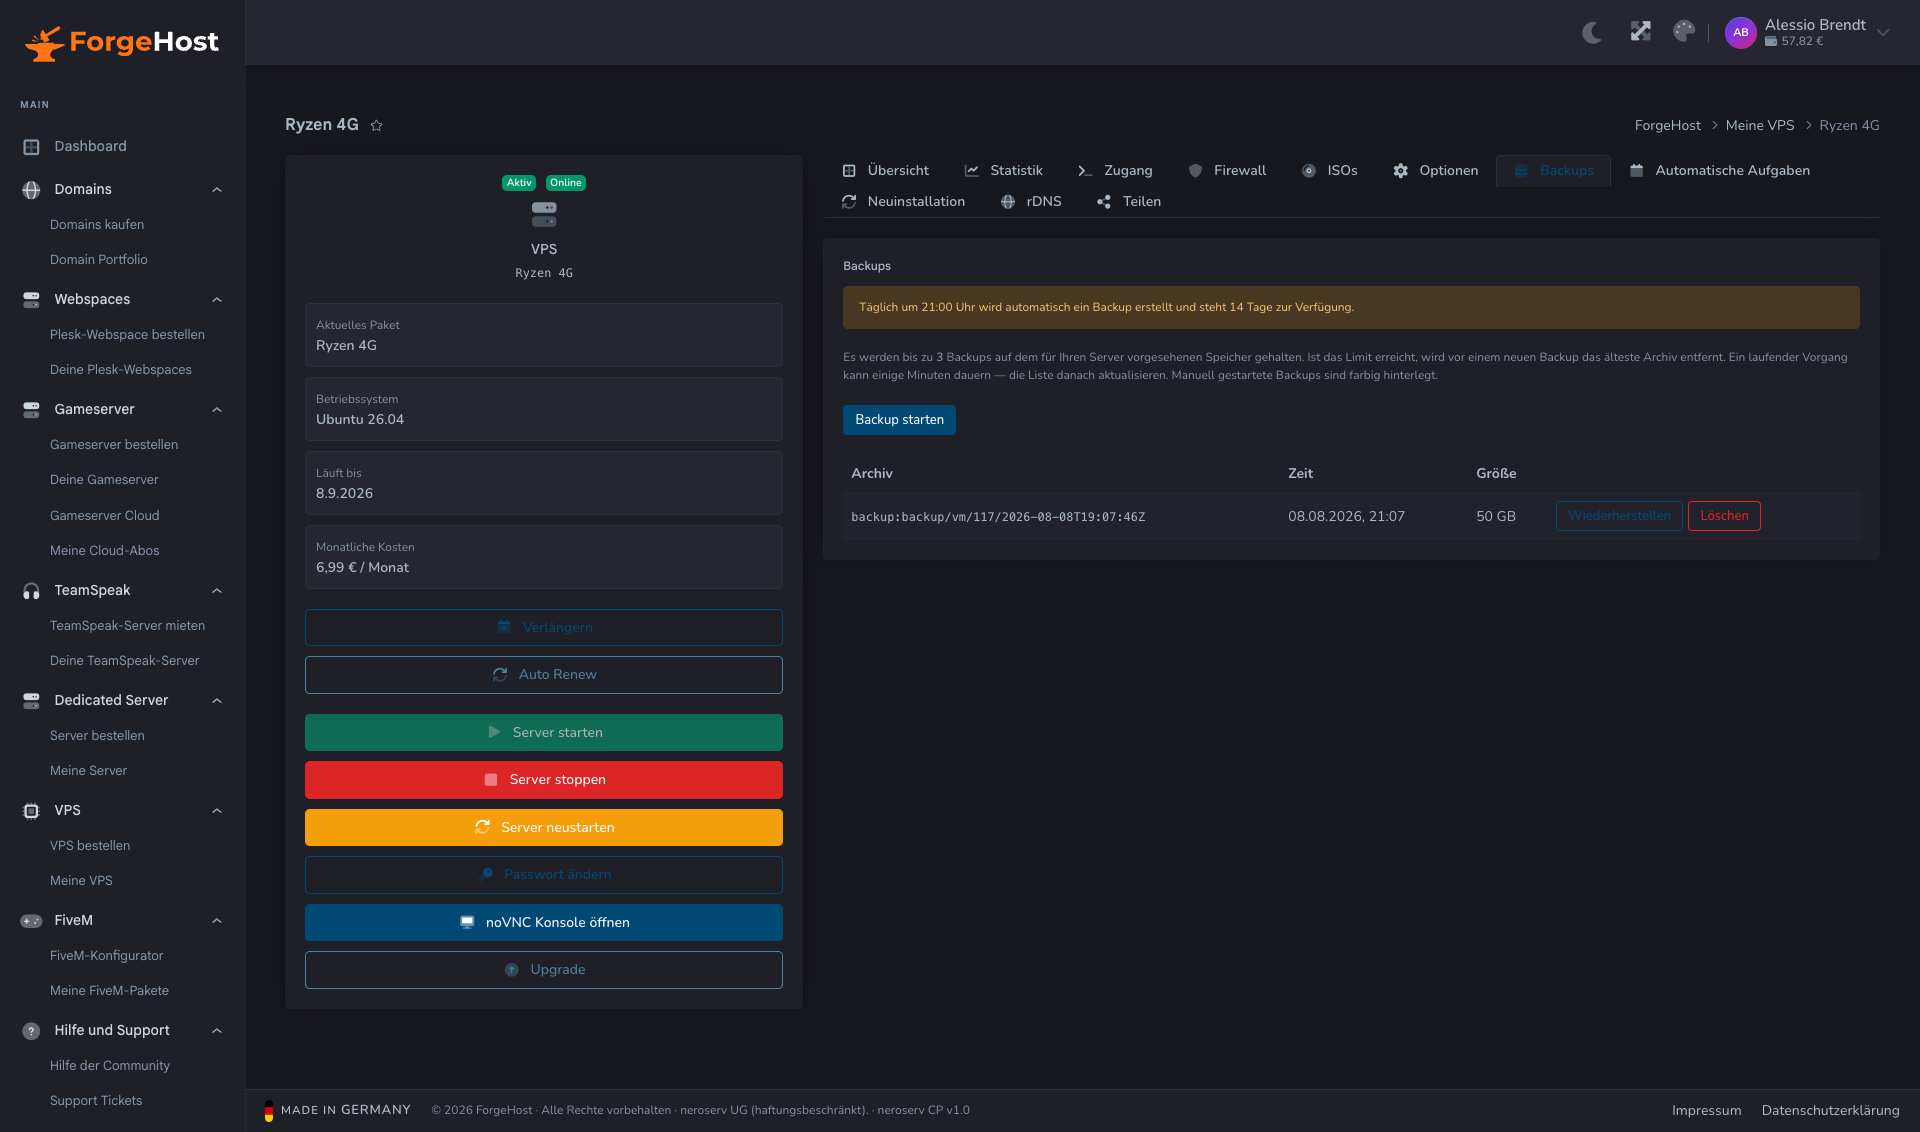The width and height of the screenshot is (1920, 1132).
Task: Open Domain Portfolio in sidebar
Action: [x=99, y=260]
